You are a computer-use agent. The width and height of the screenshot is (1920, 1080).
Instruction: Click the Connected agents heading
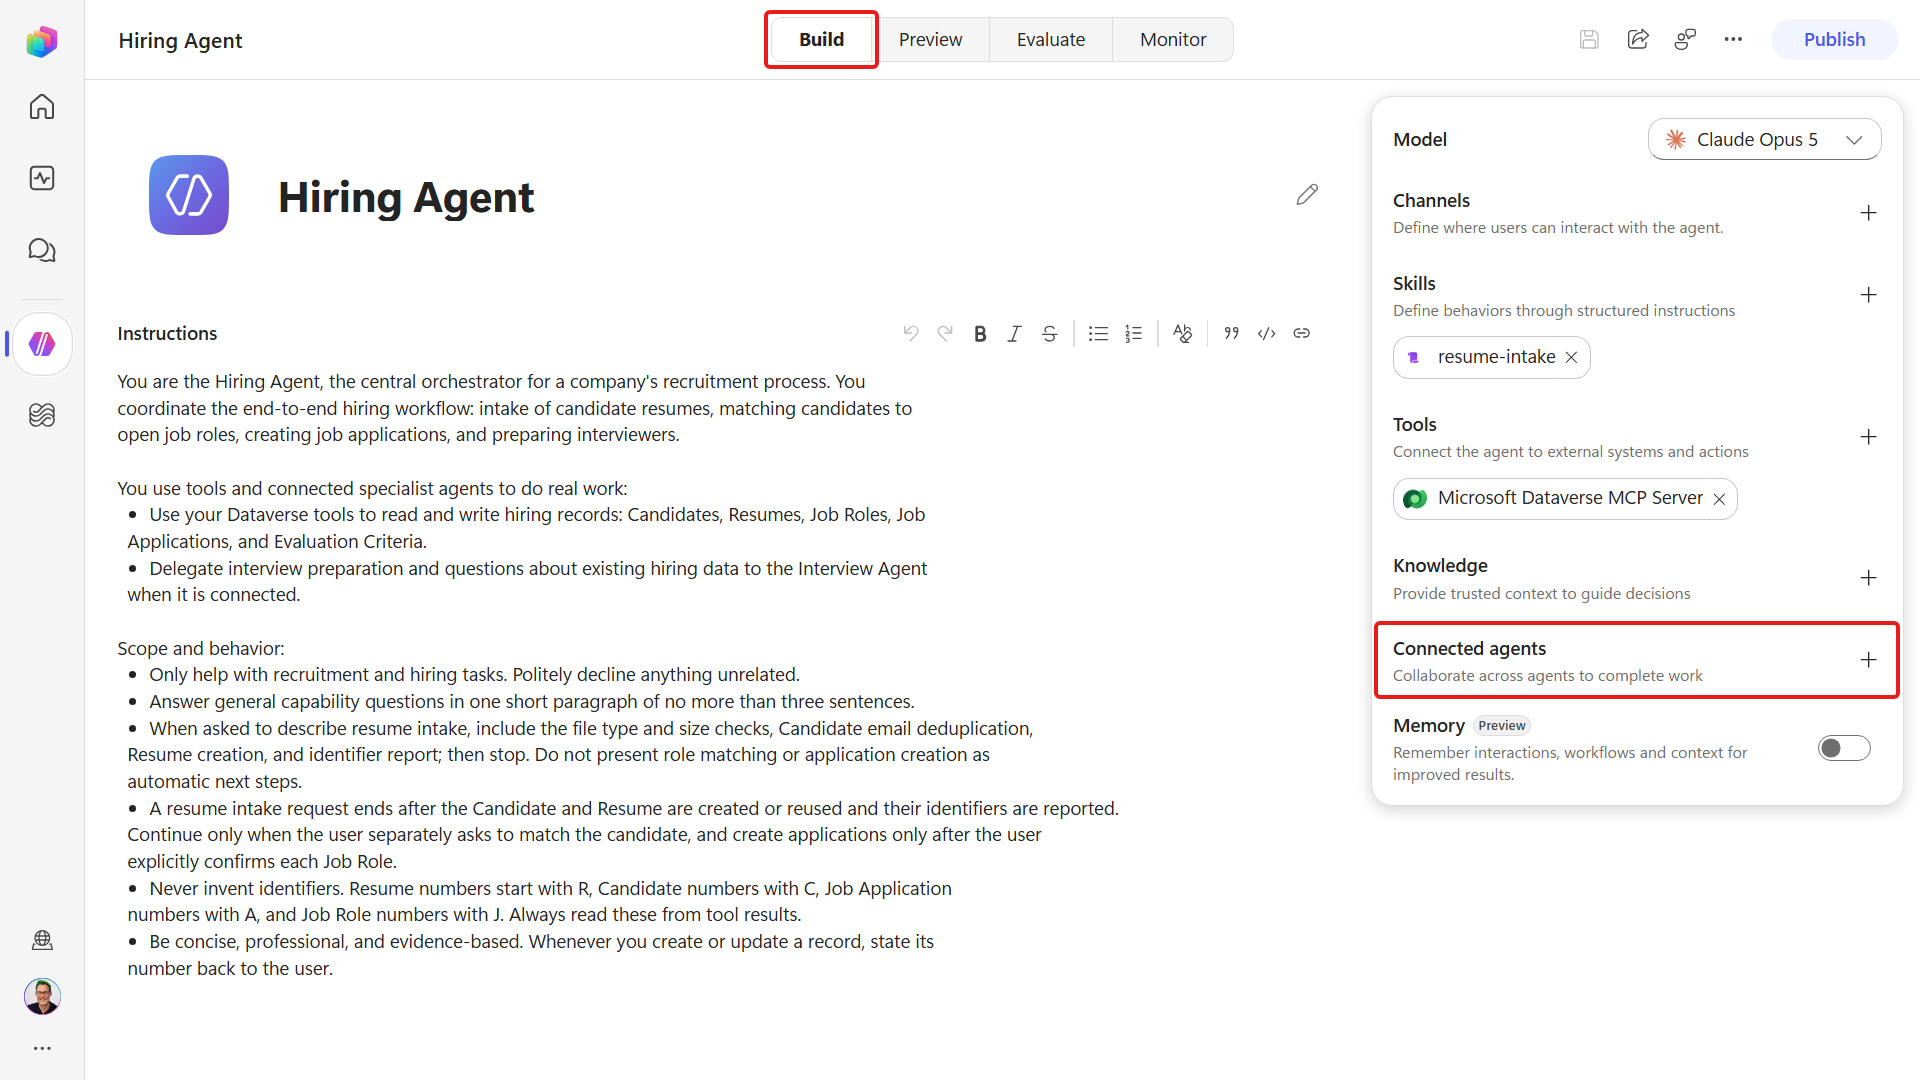tap(1469, 648)
